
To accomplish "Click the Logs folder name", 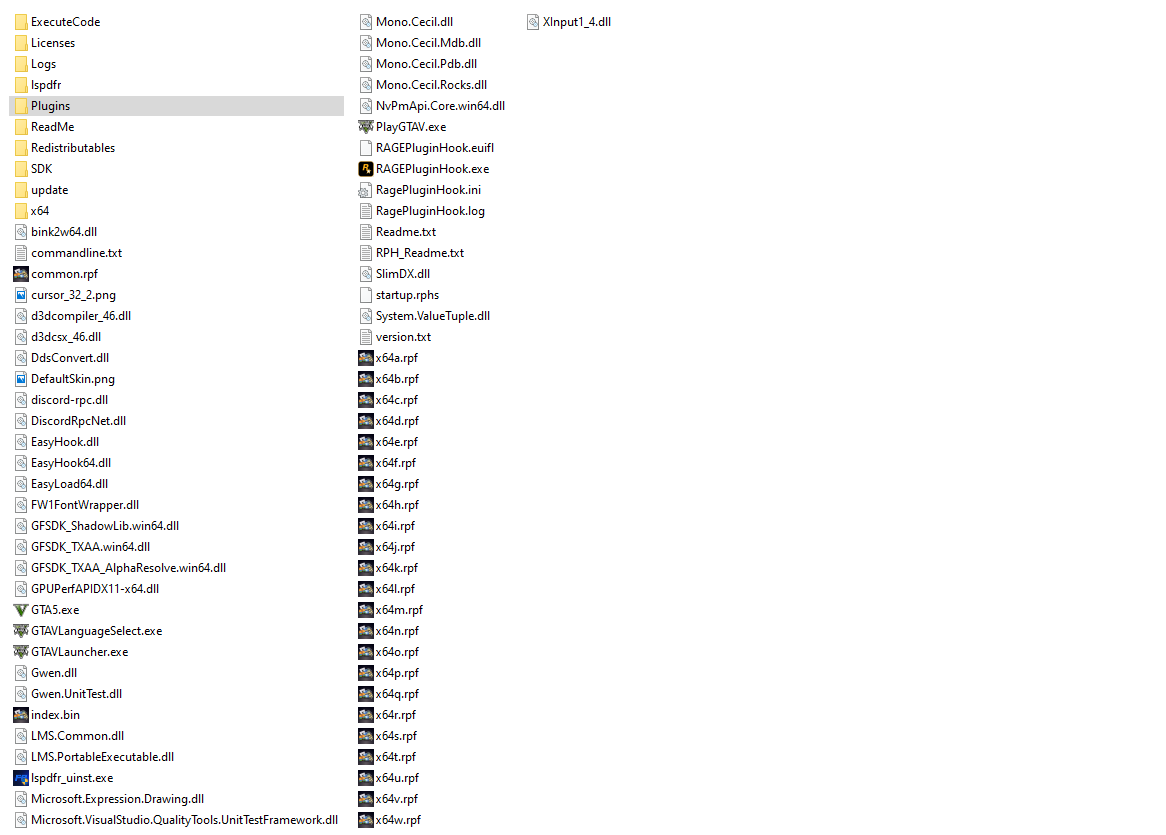I will click(x=43, y=64).
